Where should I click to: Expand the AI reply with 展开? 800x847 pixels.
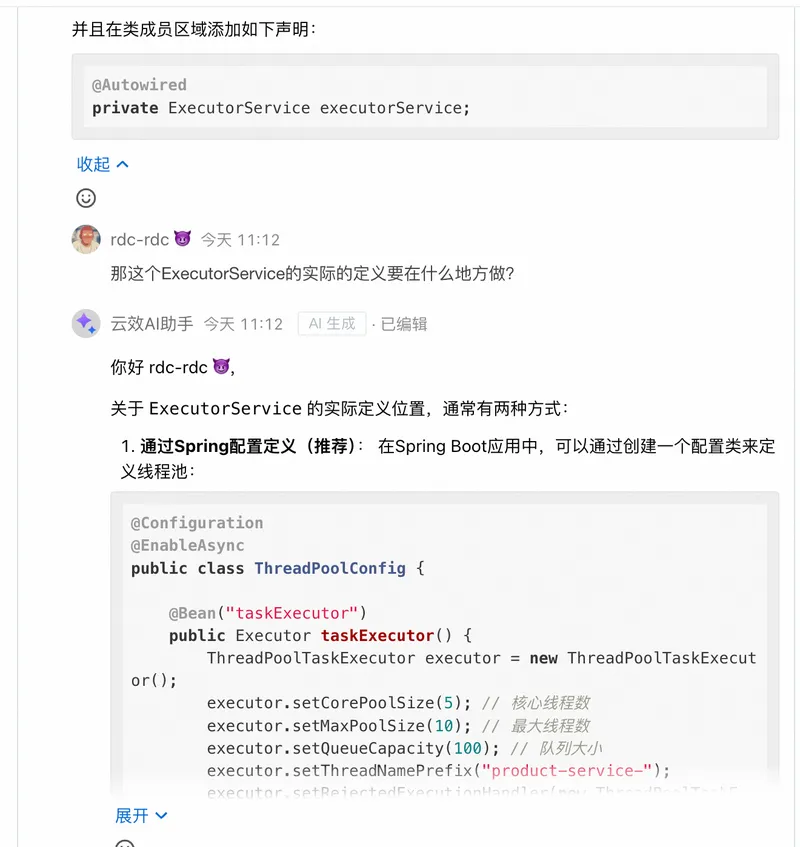pos(131,816)
